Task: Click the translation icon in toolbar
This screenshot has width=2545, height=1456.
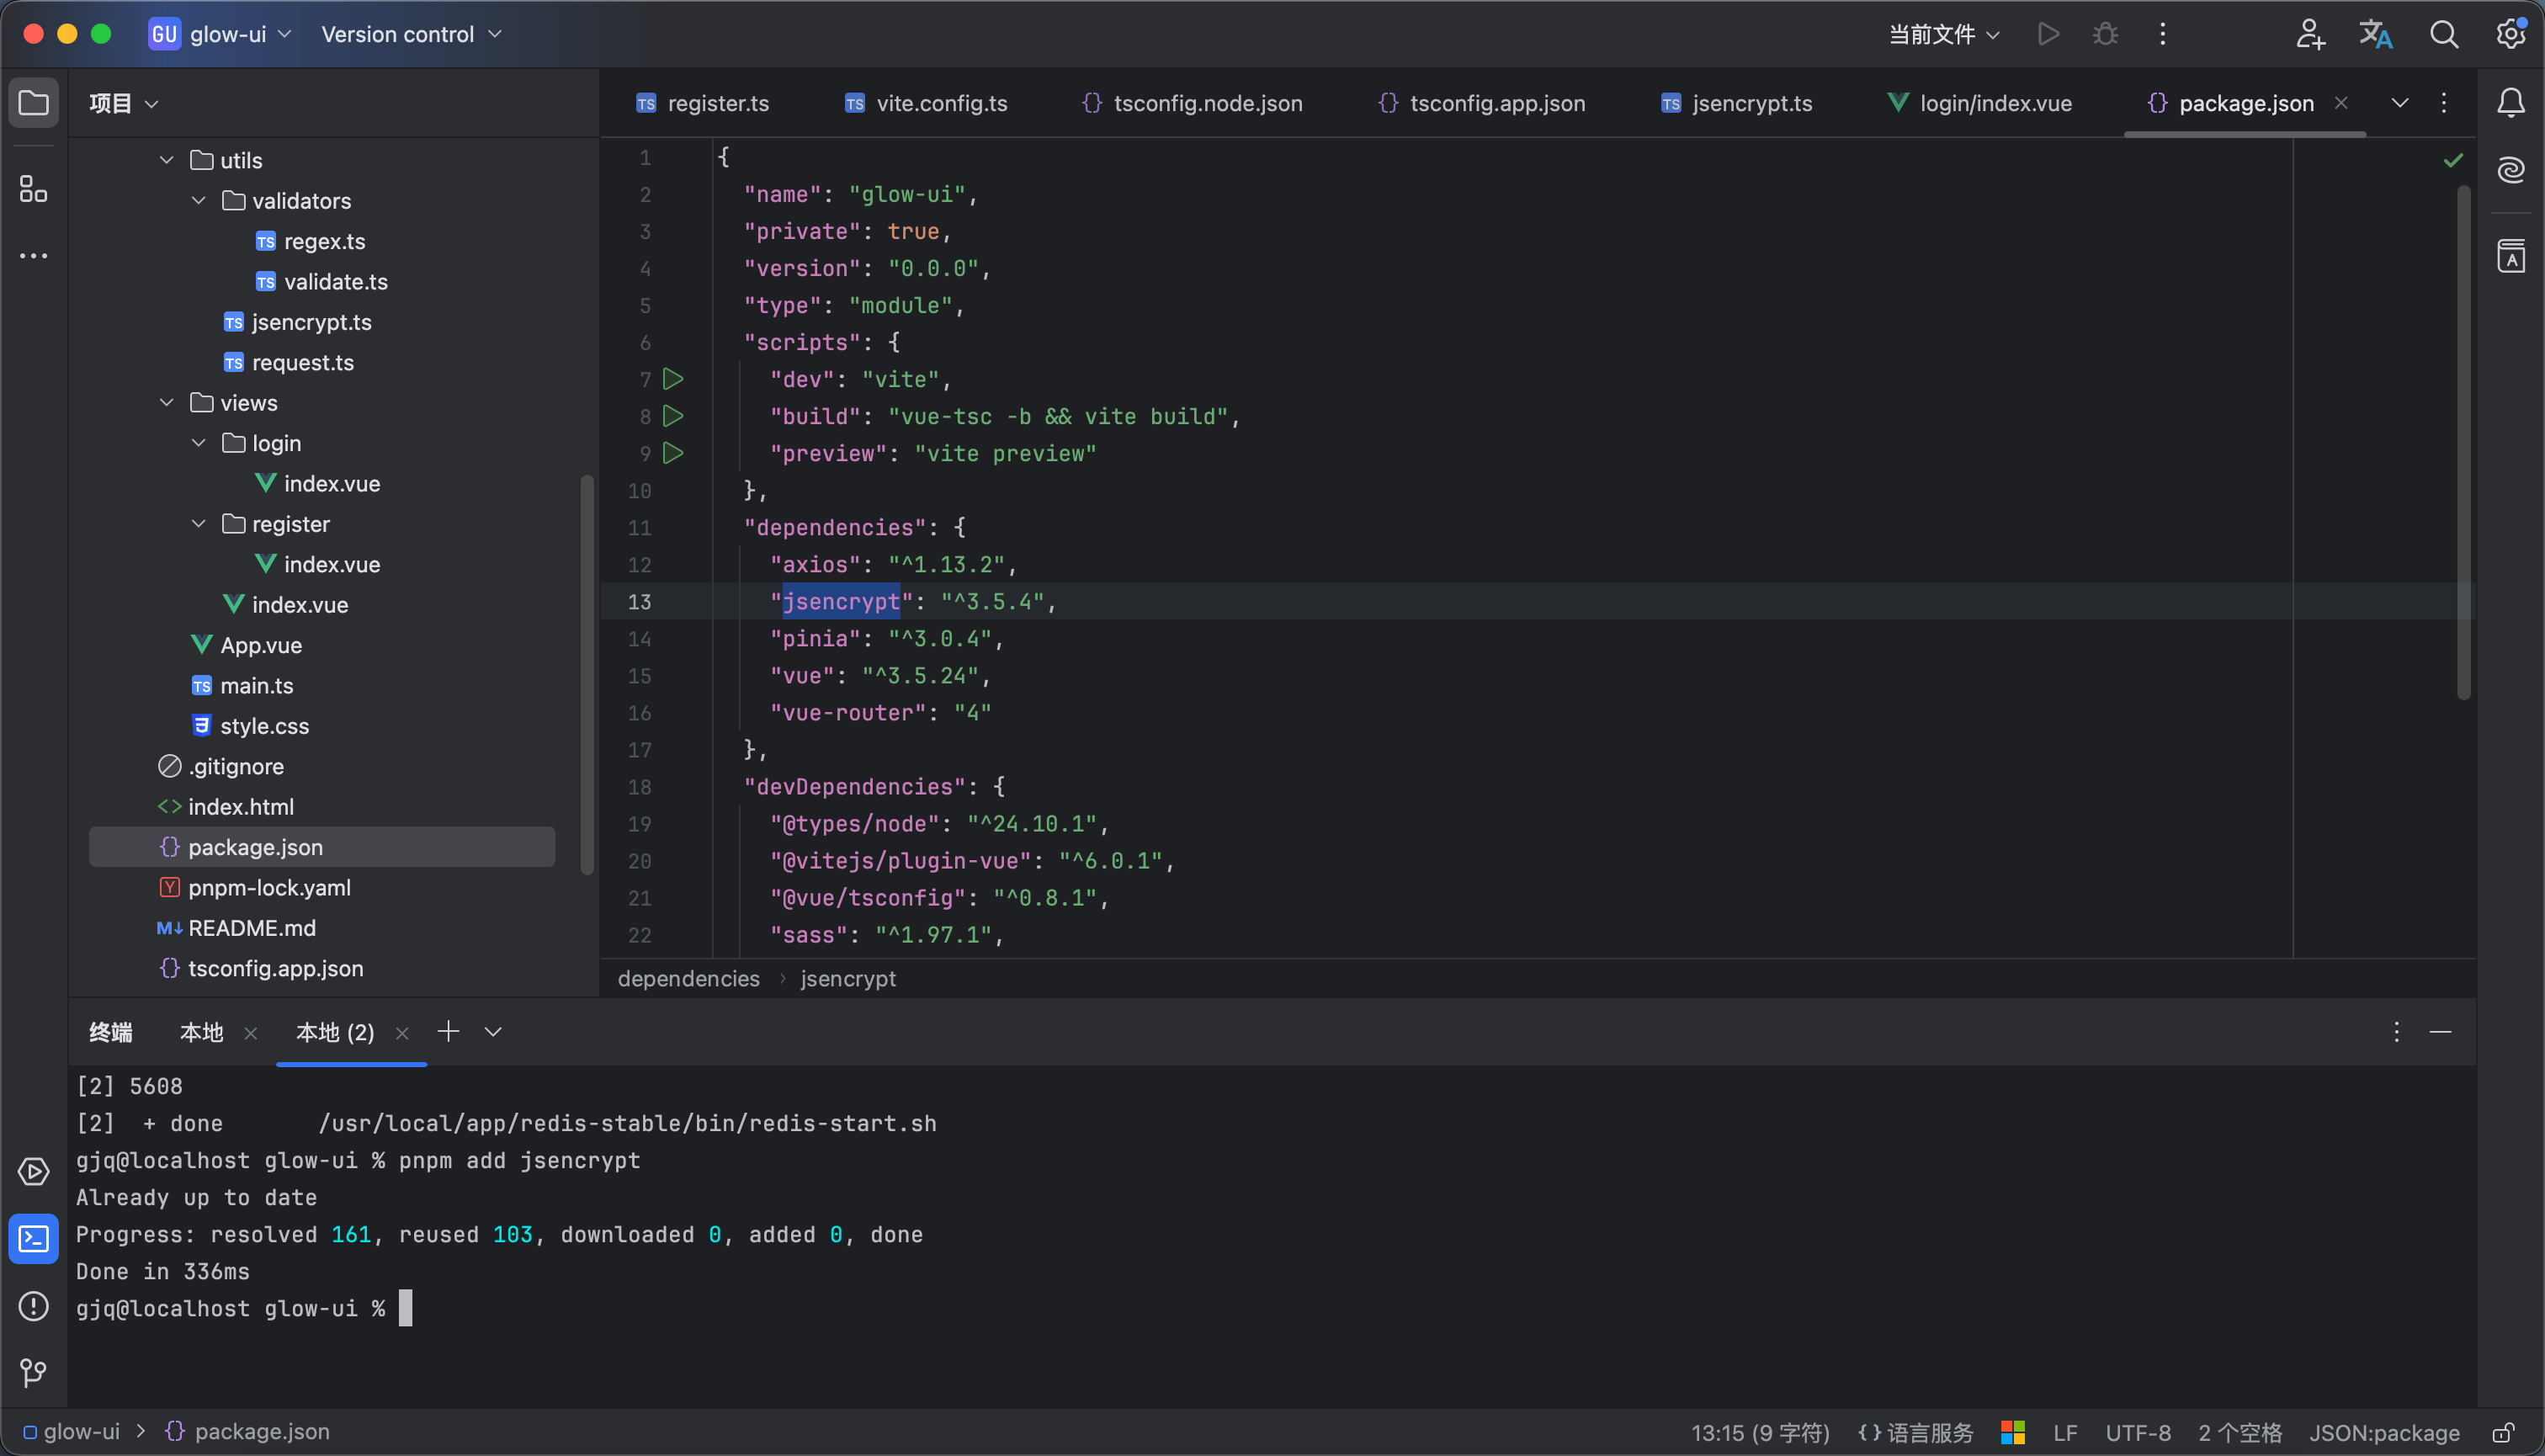Action: point(2375,34)
